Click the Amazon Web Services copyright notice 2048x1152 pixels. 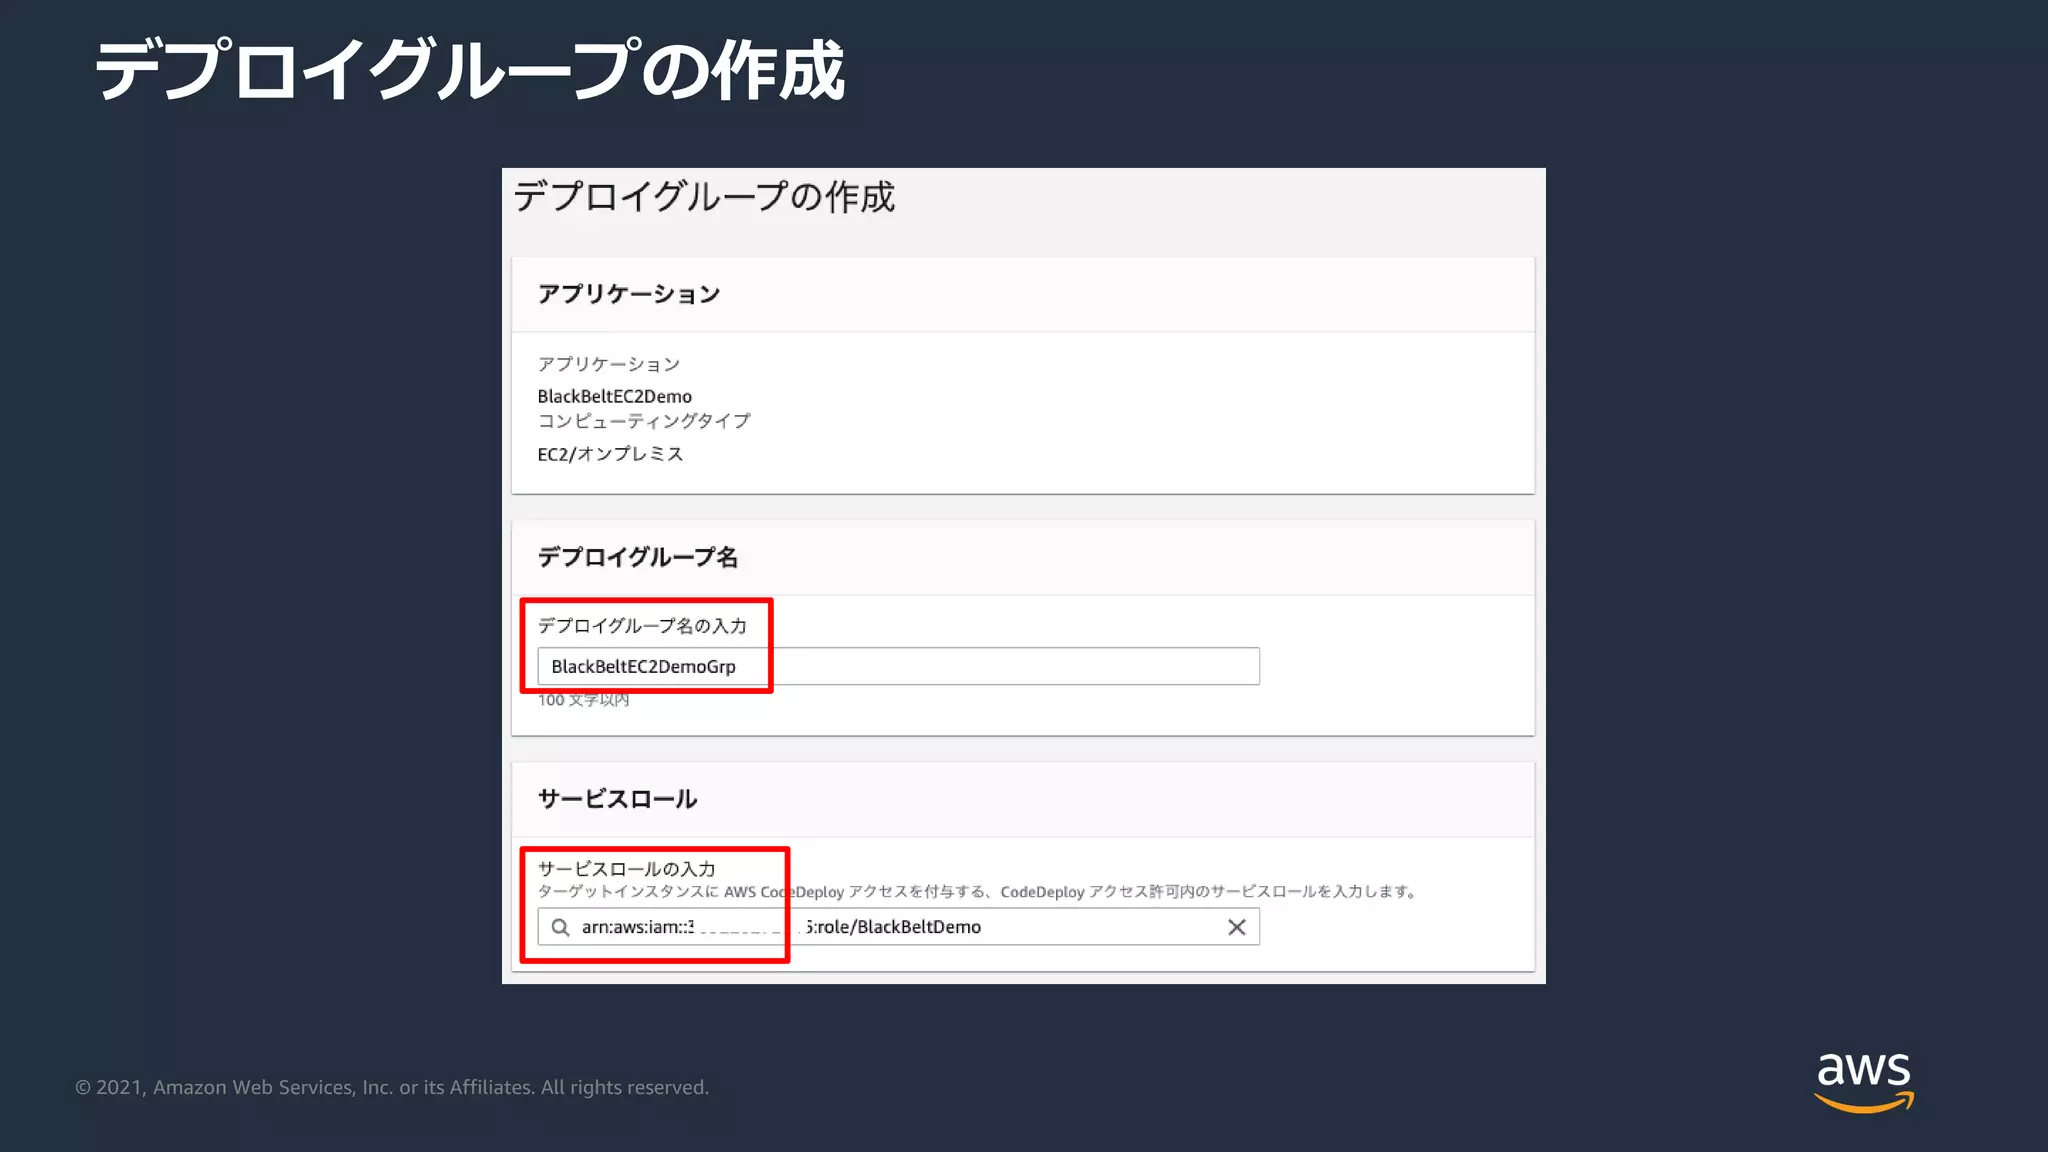pyautogui.click(x=392, y=1087)
